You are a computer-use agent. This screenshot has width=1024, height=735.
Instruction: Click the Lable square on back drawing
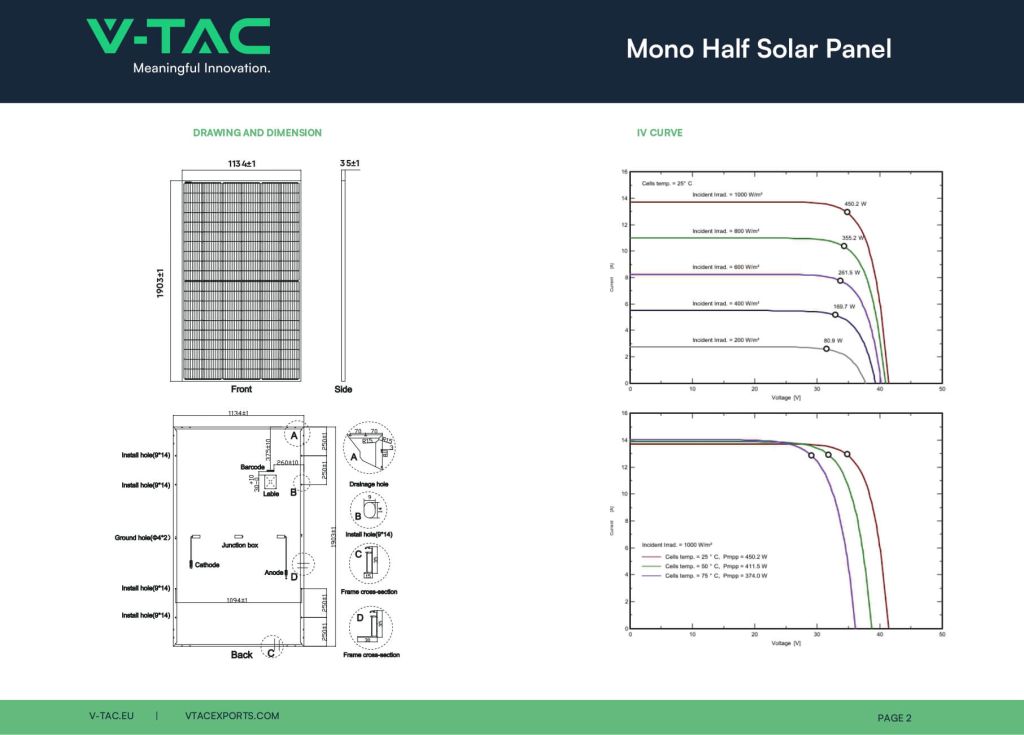pos(270,481)
